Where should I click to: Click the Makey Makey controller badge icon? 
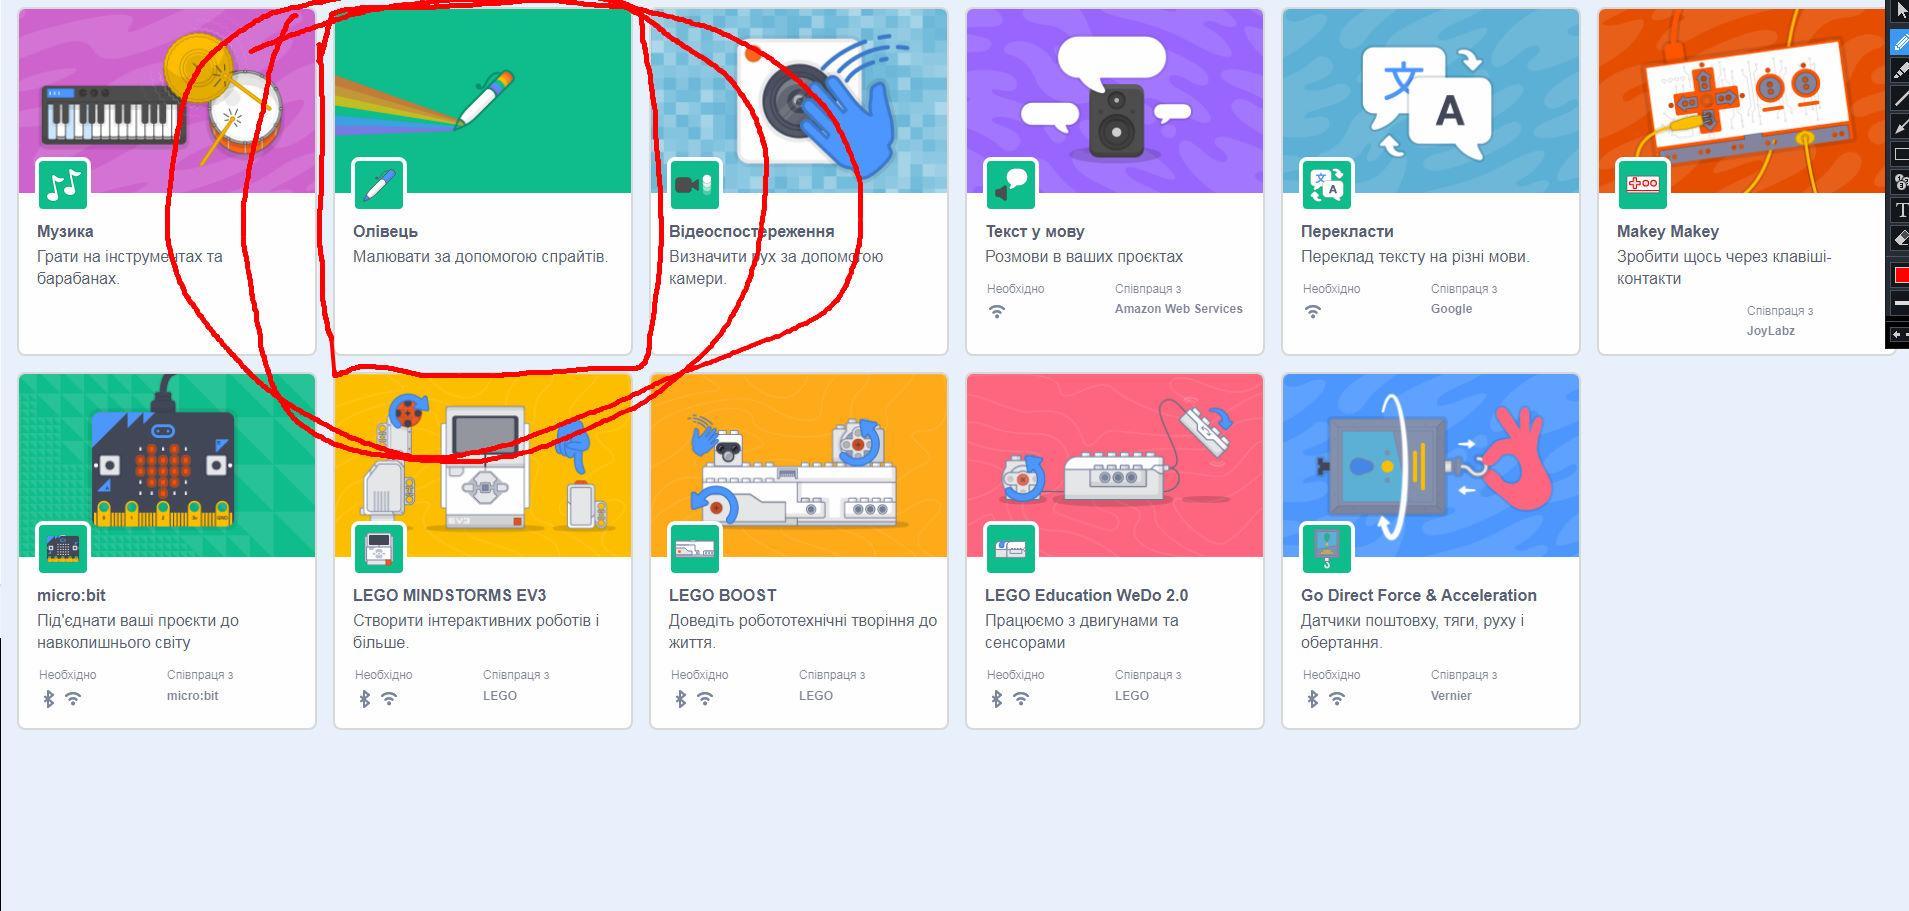point(1643,184)
